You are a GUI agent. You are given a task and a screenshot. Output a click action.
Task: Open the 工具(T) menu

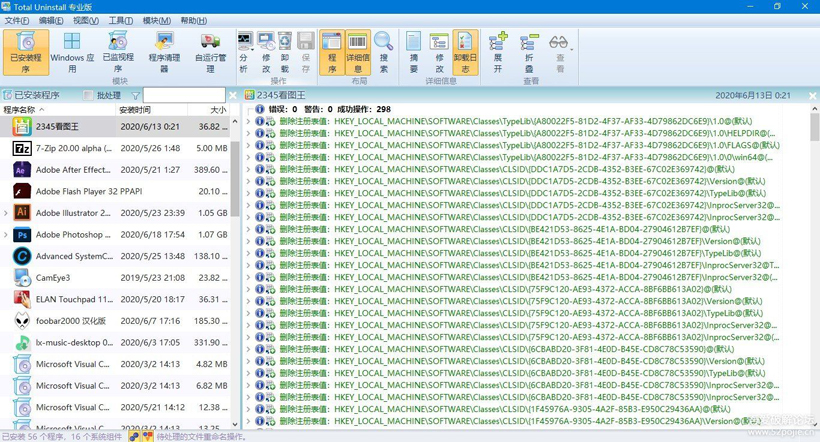click(120, 20)
